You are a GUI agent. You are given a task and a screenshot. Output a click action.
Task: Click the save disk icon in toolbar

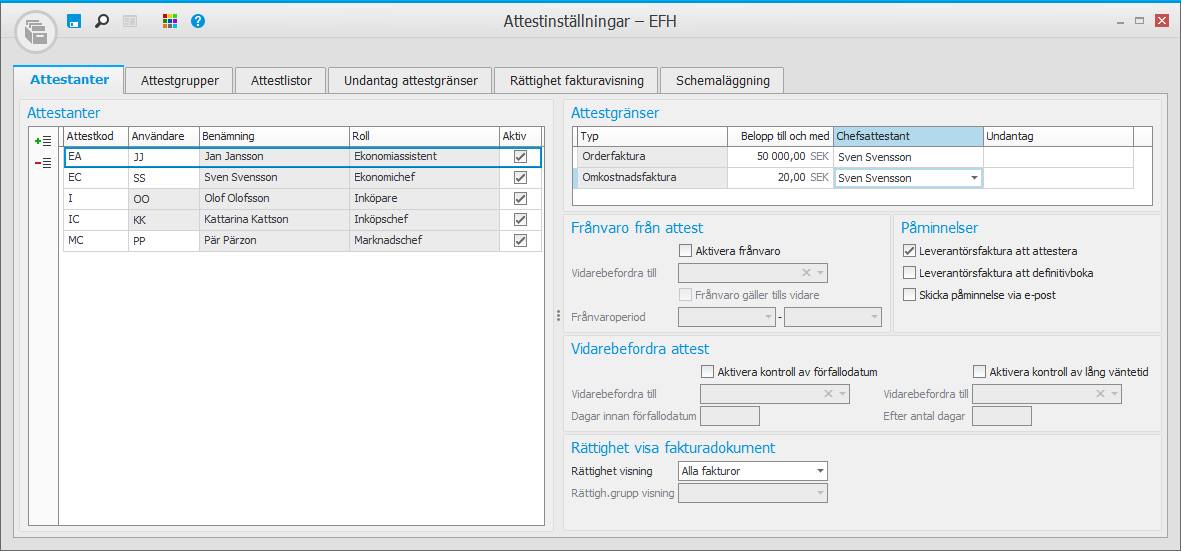click(x=73, y=20)
